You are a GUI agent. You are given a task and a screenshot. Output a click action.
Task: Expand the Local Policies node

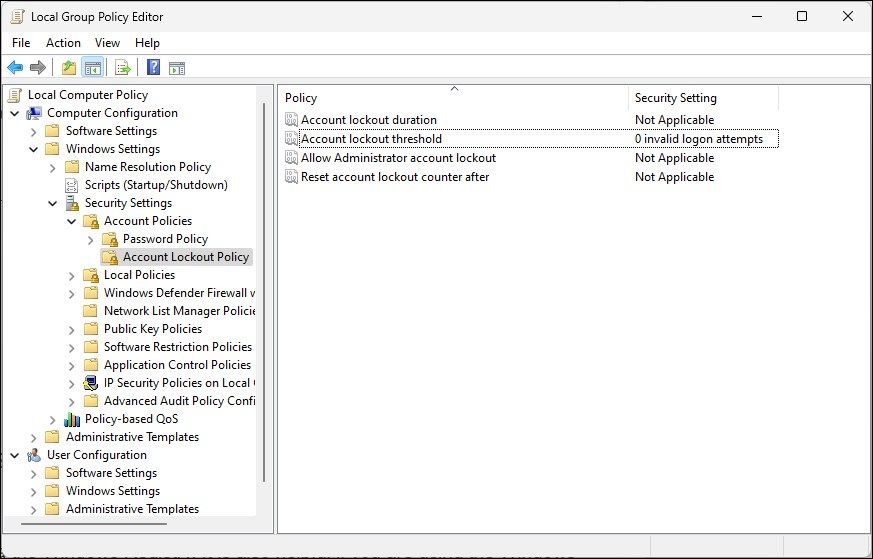click(x=71, y=276)
